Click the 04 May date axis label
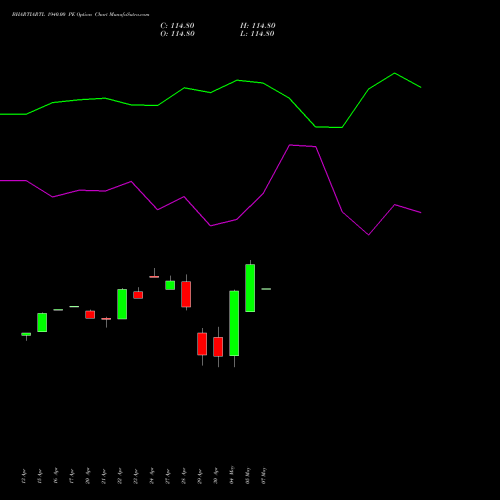 pyautogui.click(x=232, y=475)
